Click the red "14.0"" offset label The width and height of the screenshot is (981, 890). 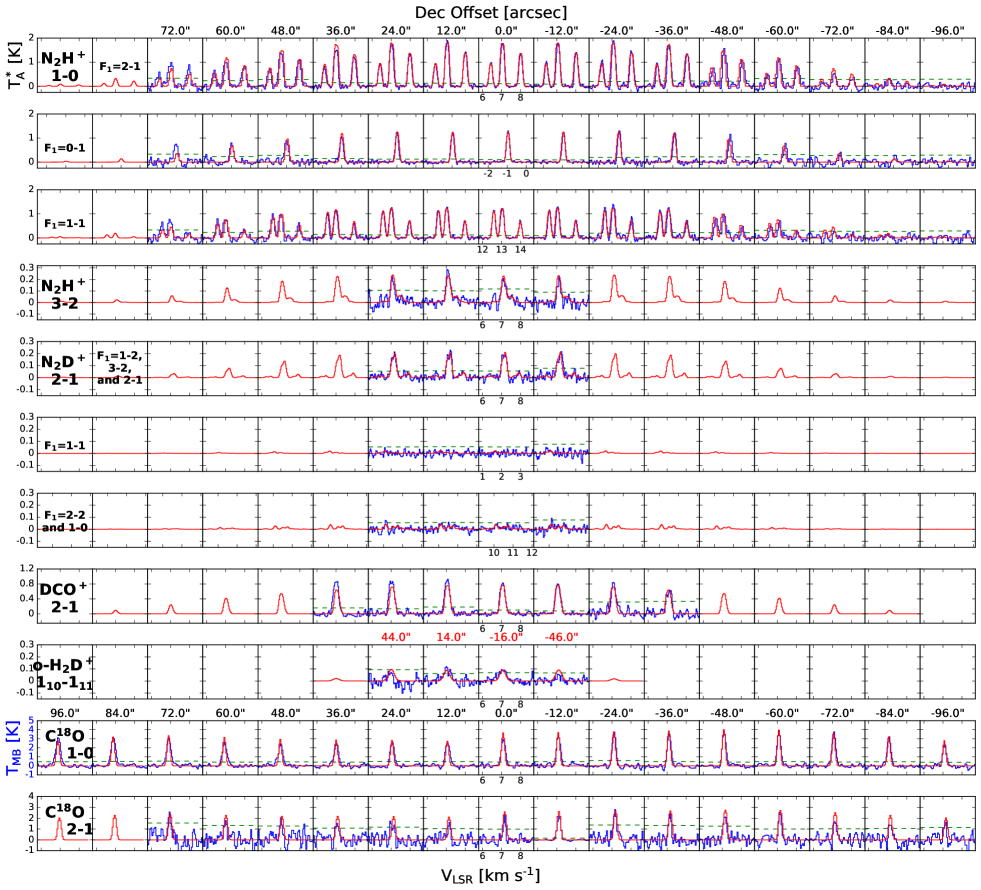451,637
